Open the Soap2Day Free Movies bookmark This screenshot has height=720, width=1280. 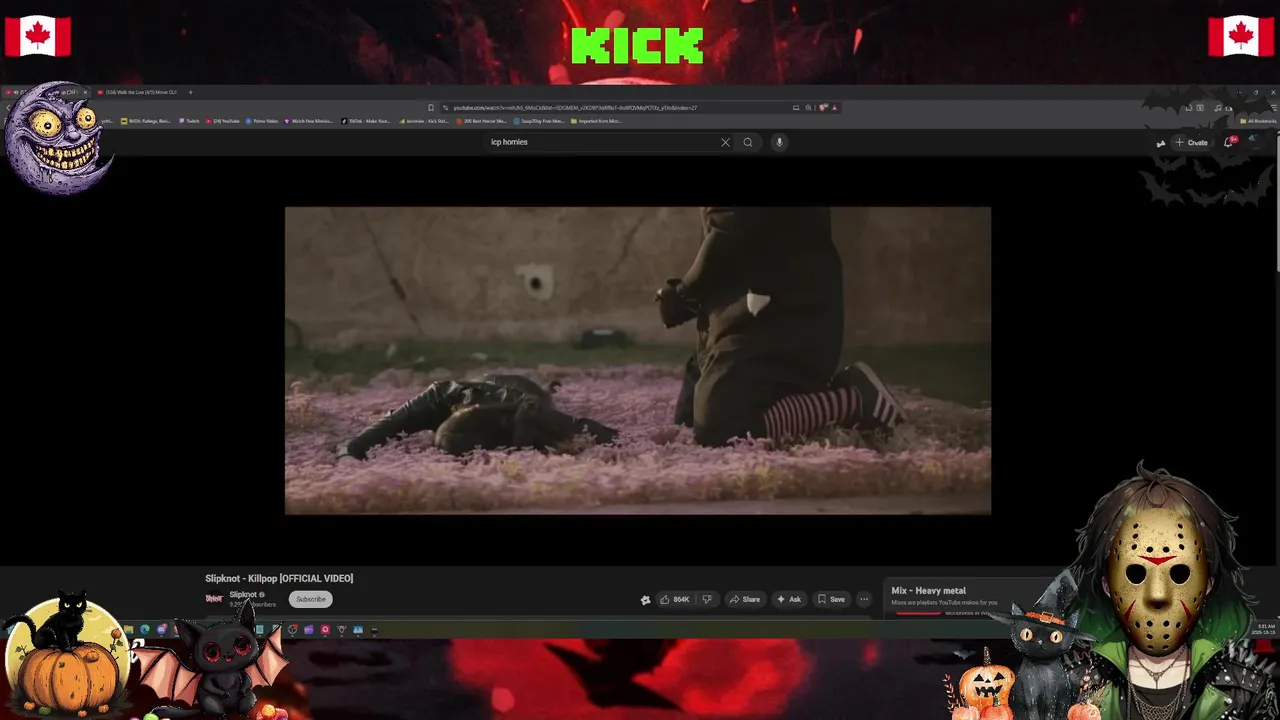pyautogui.click(x=540, y=121)
